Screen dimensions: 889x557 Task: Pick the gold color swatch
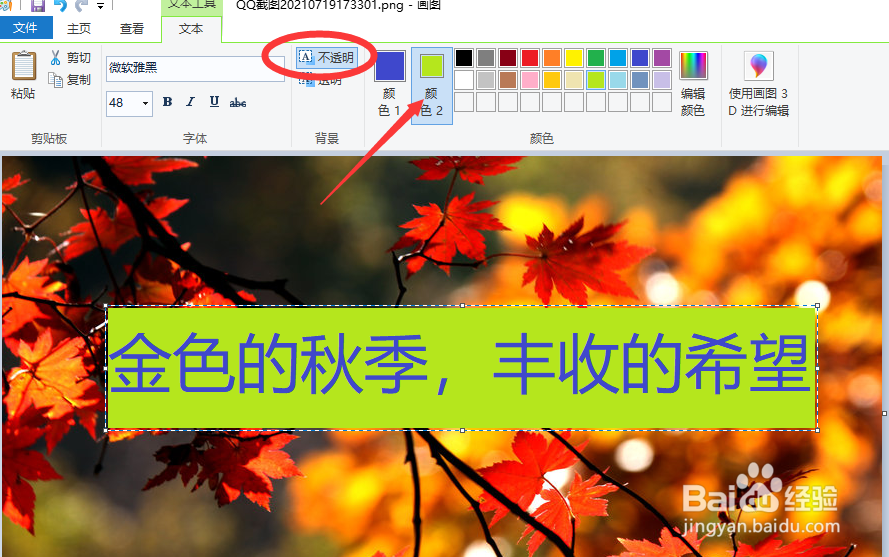552,80
